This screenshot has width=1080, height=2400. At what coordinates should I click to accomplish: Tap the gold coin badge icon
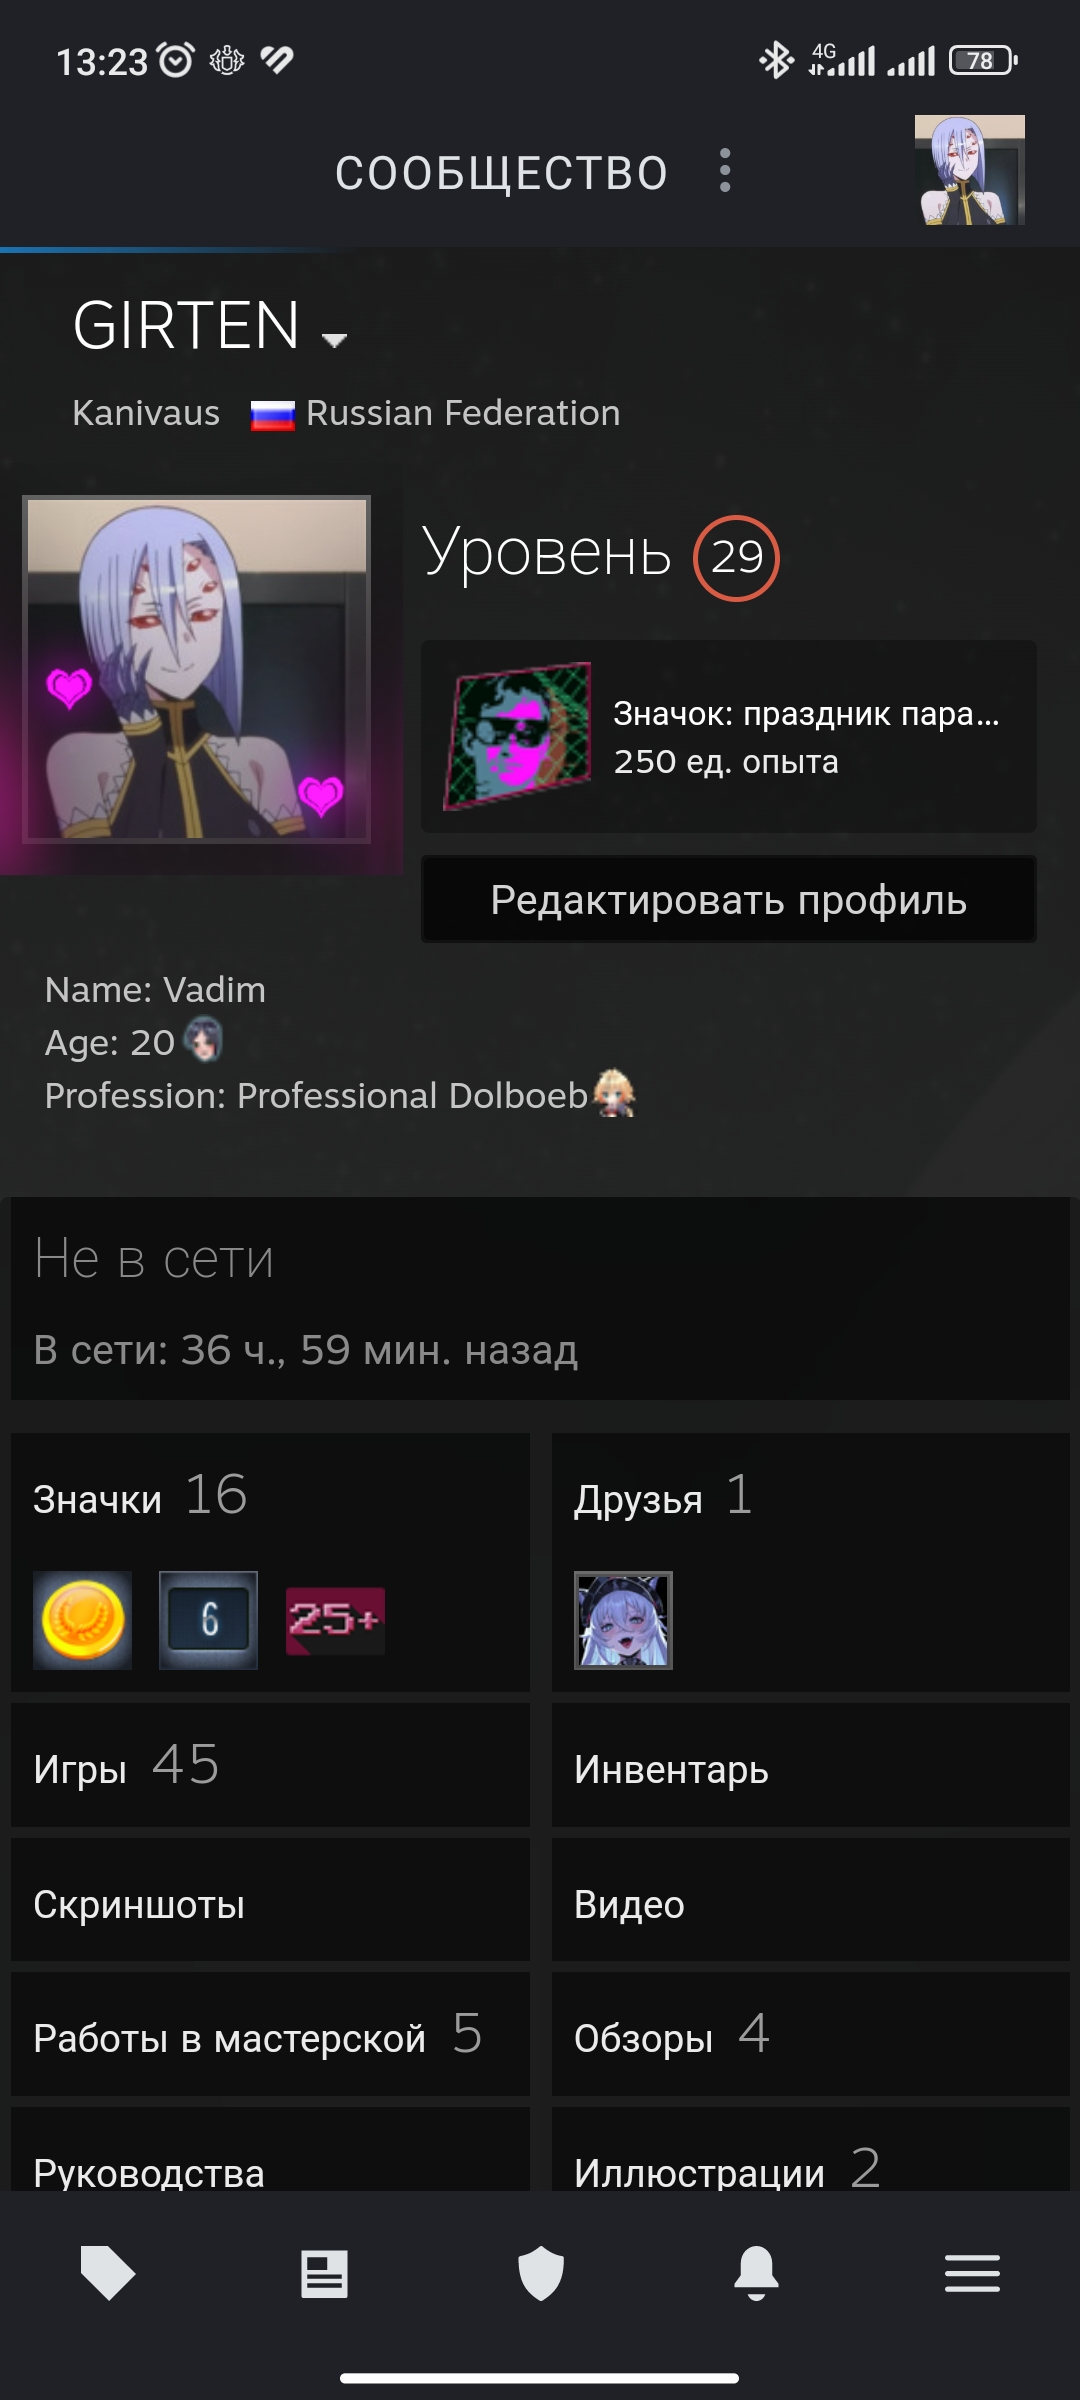83,1620
